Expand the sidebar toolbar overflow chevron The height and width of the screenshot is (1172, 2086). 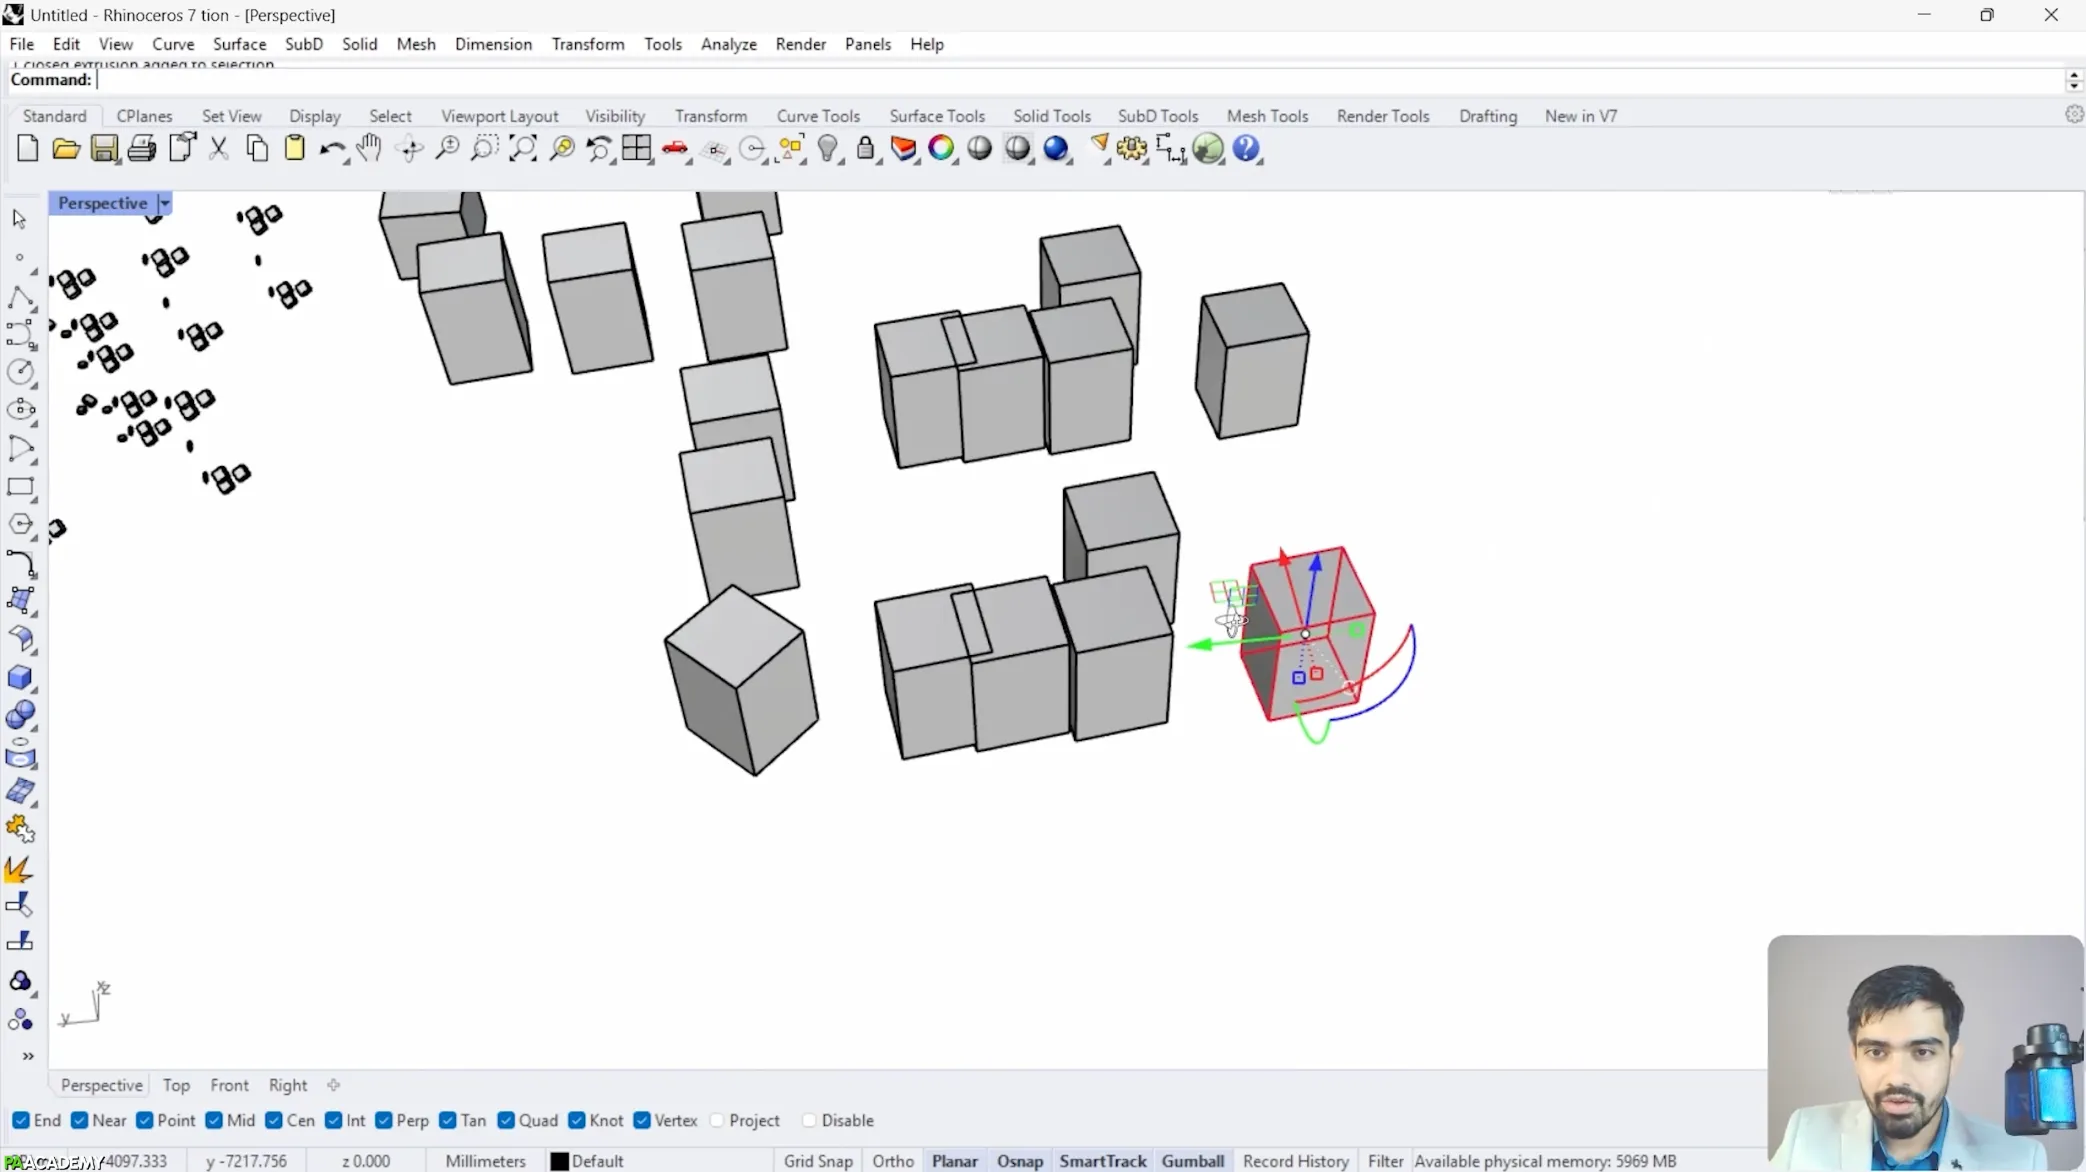point(28,1056)
